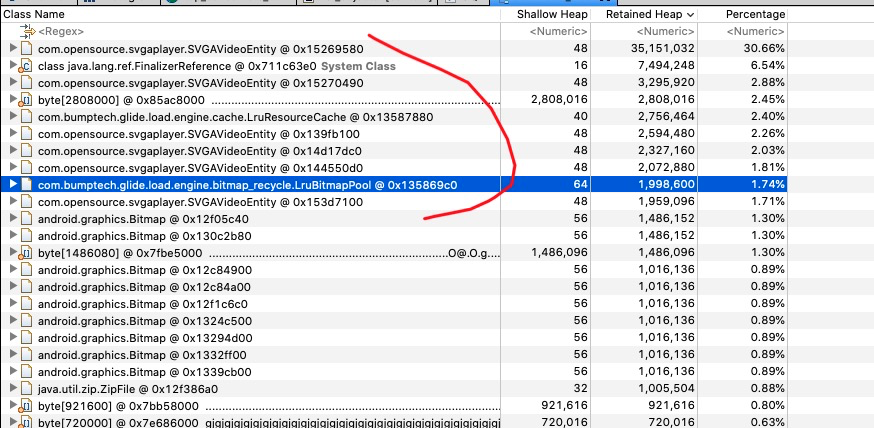Click array icon for byte[921600]
The height and width of the screenshot is (428, 874).
point(27,406)
